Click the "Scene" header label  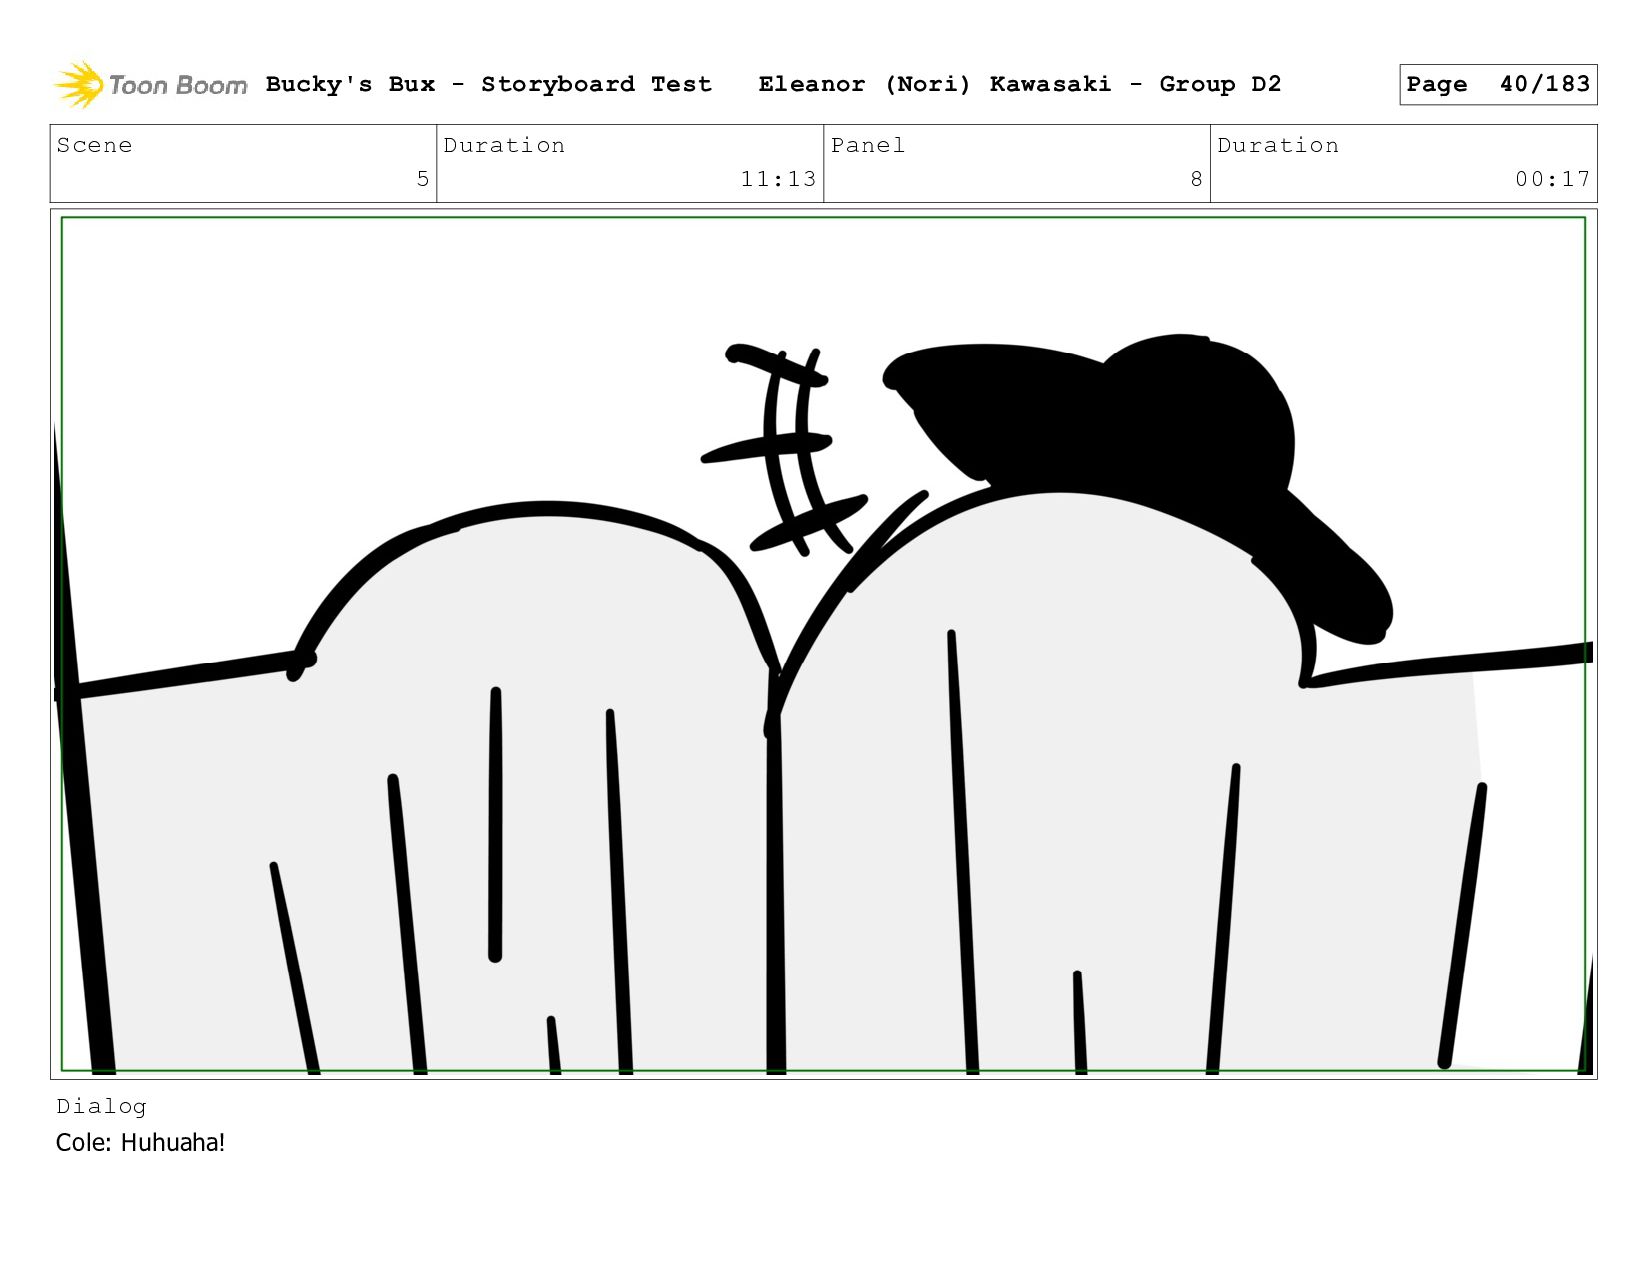tap(94, 146)
